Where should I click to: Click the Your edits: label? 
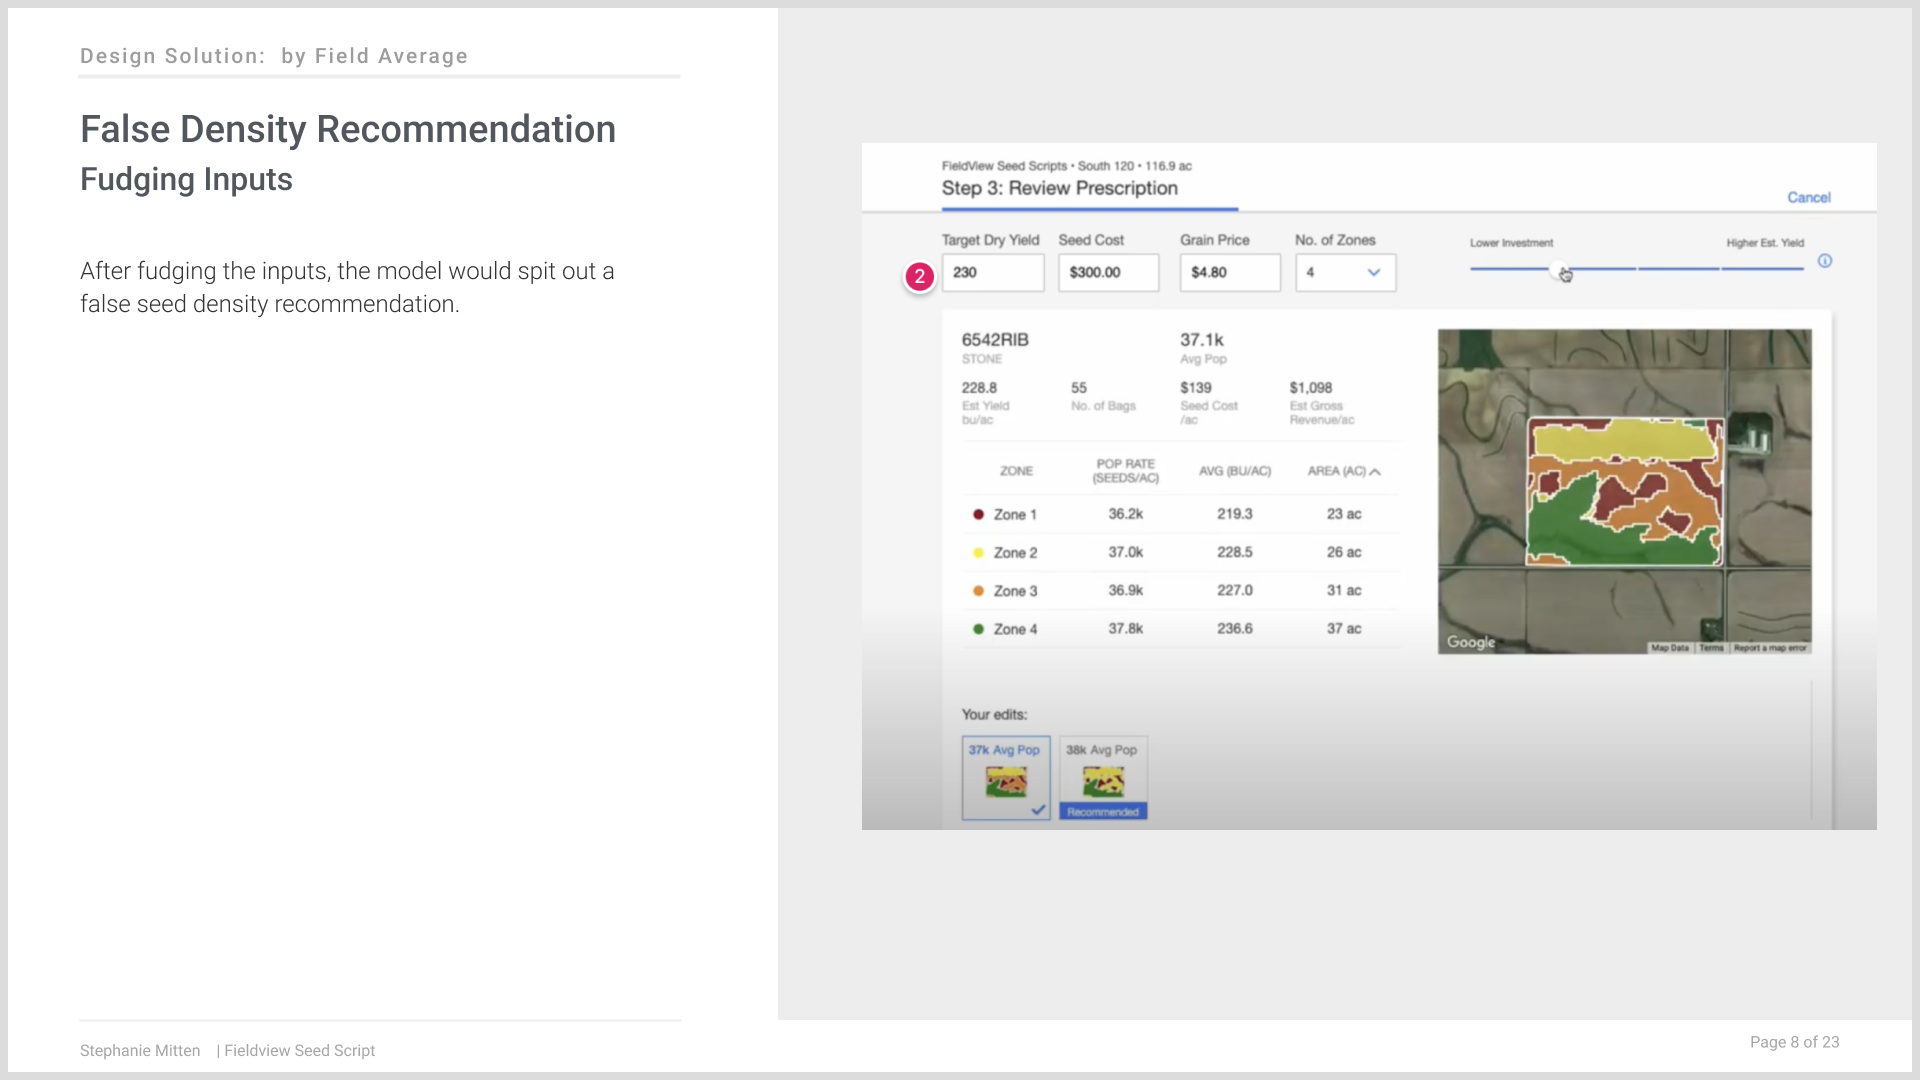994,715
